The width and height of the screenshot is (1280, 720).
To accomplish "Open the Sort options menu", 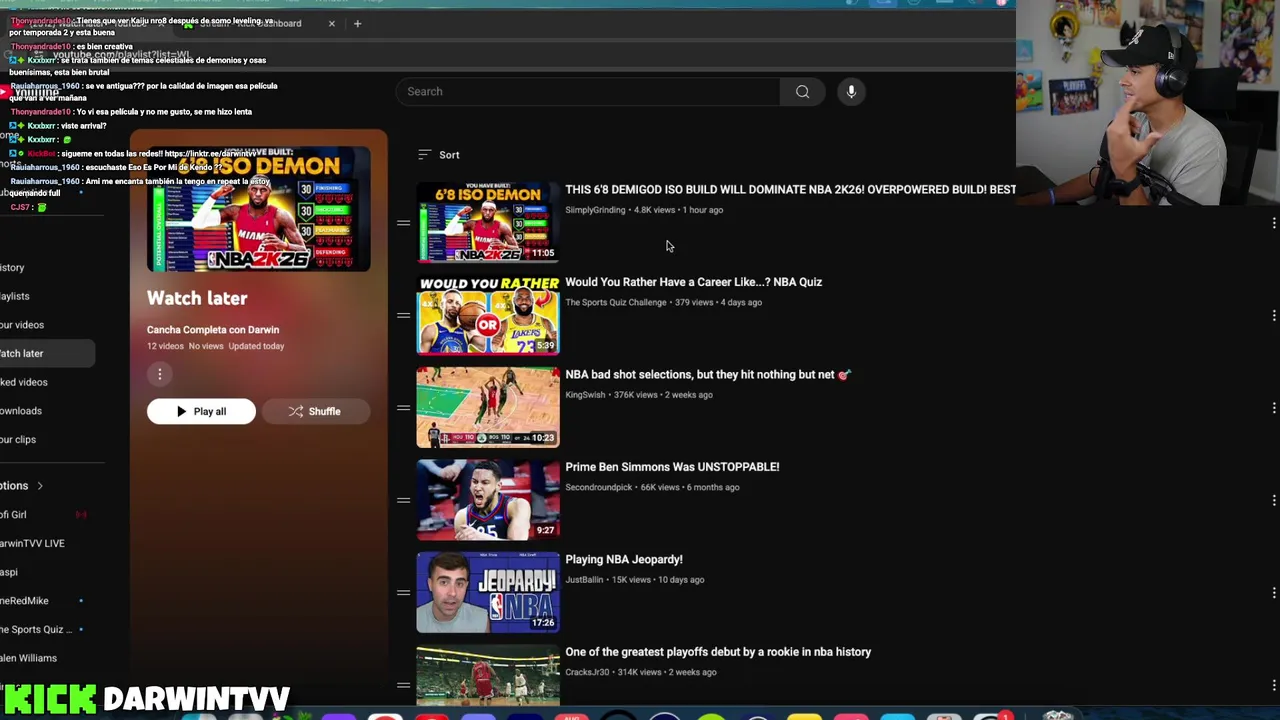I will click(439, 155).
